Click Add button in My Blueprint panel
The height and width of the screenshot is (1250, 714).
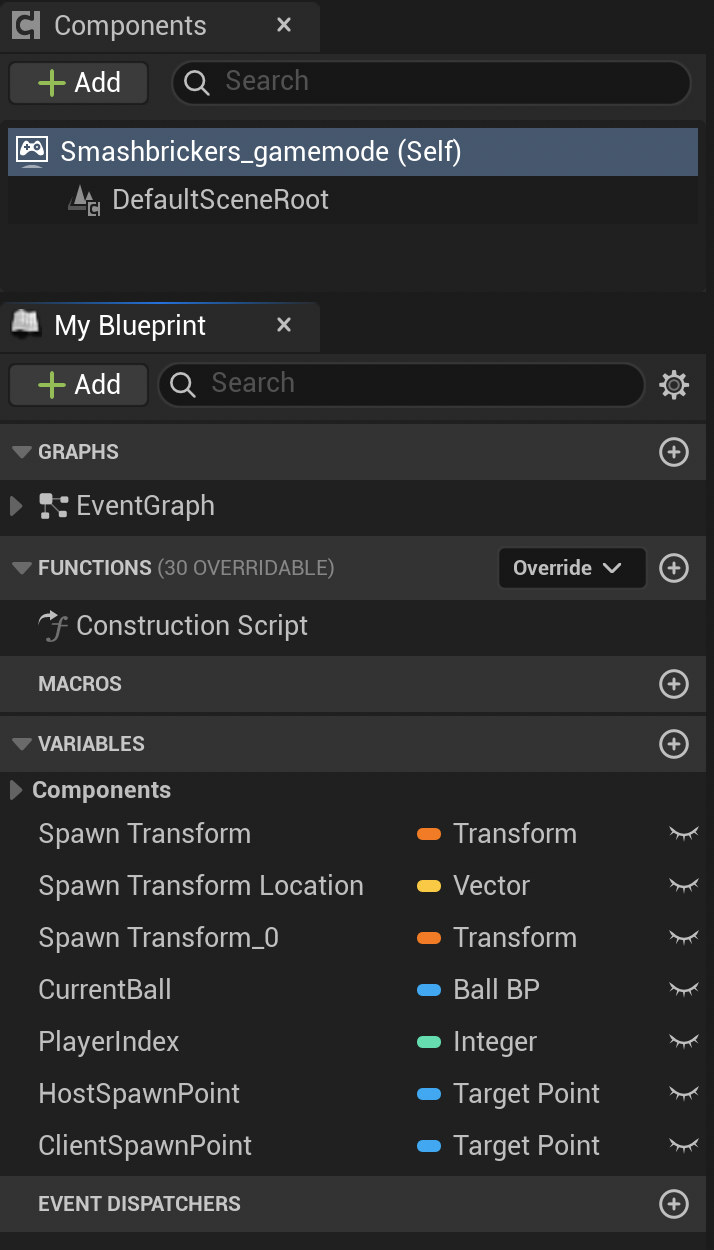[79, 385]
